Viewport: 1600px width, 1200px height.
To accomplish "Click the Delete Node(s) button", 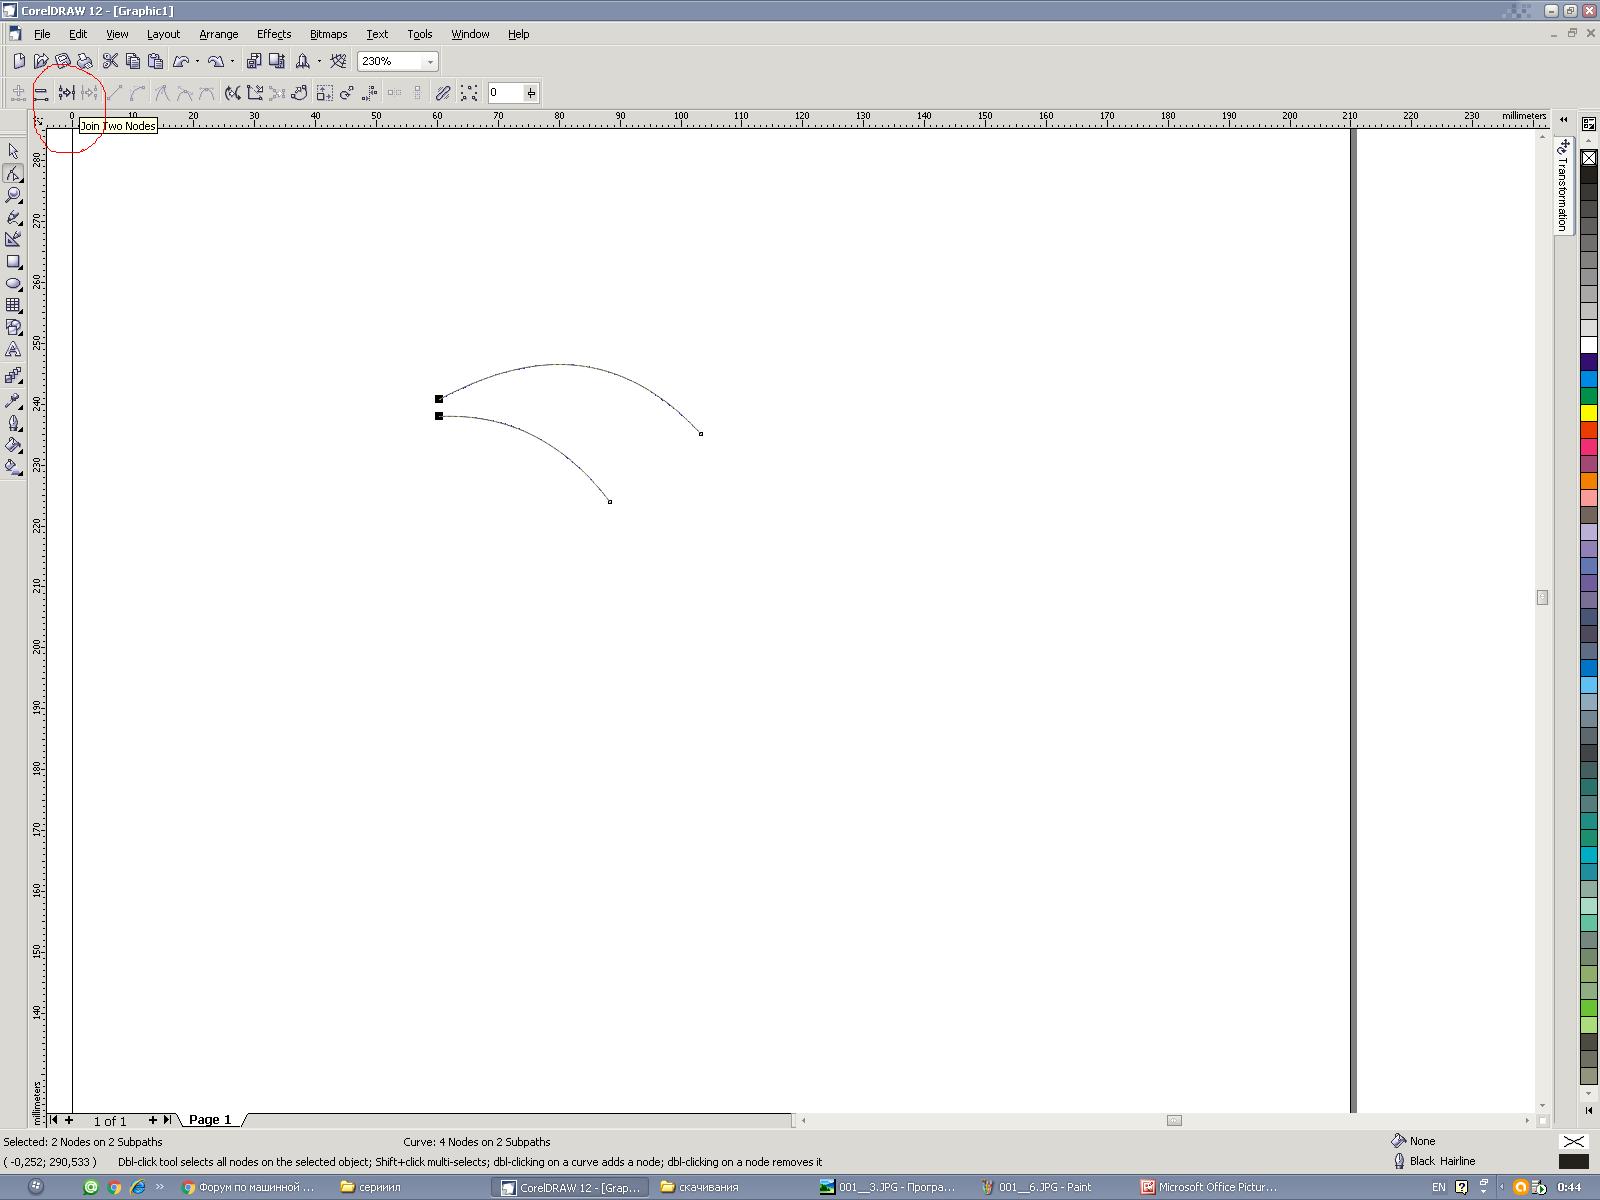I will 41,93.
